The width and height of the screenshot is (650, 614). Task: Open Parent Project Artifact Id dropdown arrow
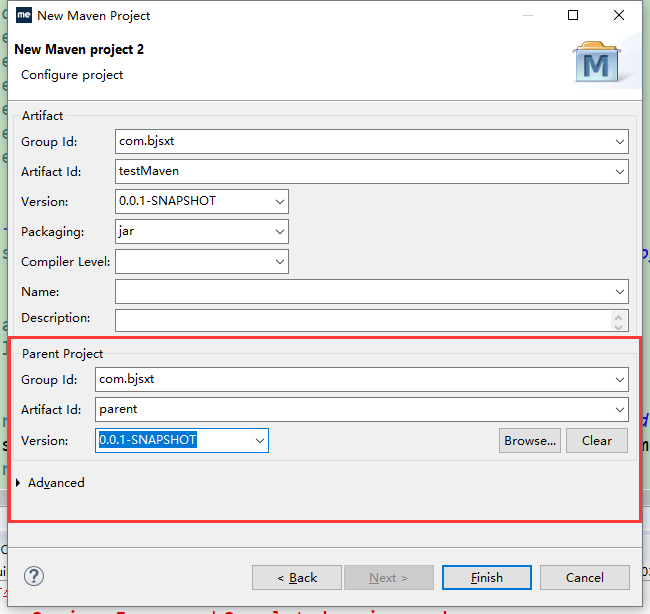click(x=619, y=410)
